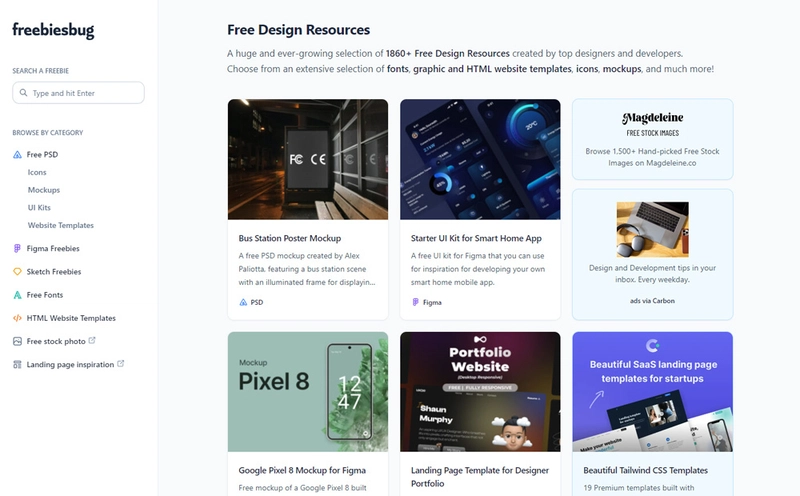
Task: Click the freebiesbug logo
Action: [x=53, y=30]
